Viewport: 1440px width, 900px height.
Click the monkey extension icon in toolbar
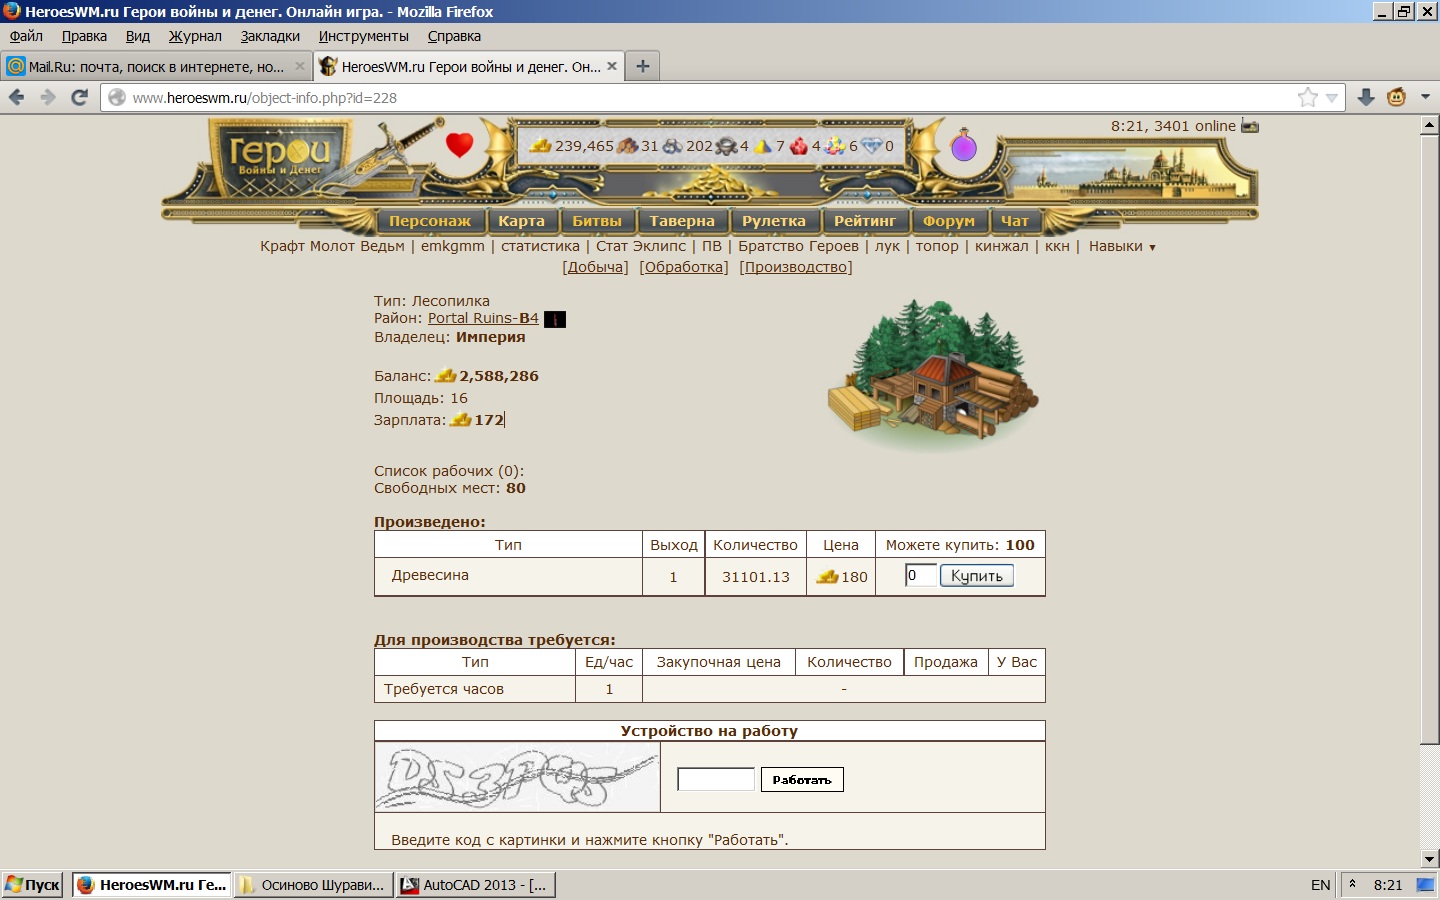[1397, 97]
